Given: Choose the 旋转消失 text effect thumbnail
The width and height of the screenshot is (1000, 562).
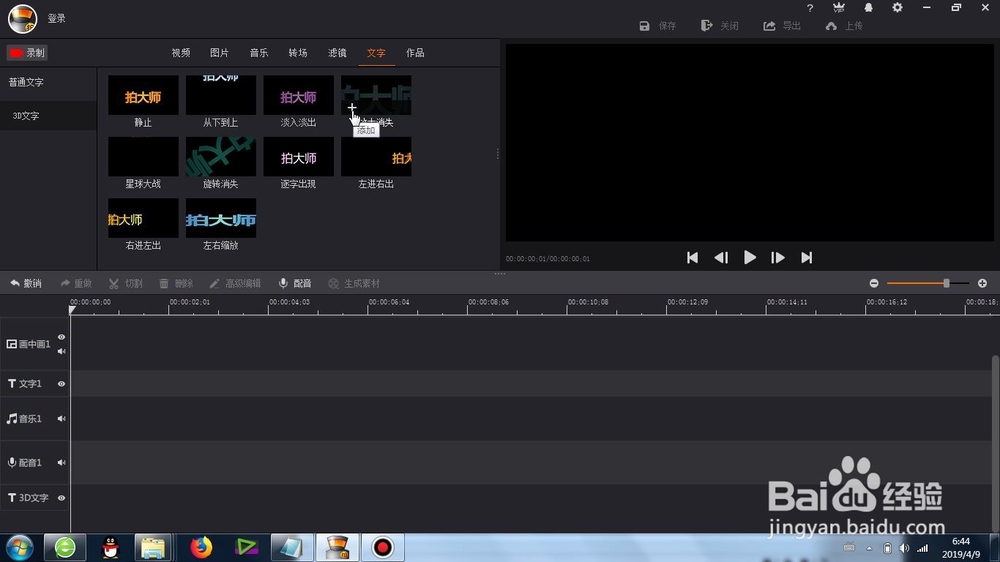Looking at the screenshot, I should pos(221,156).
